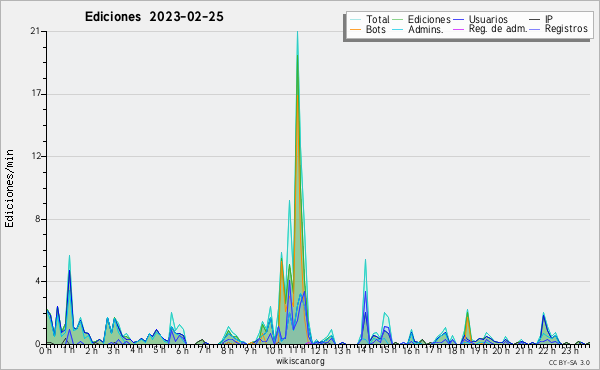The width and height of the screenshot is (600, 370).
Task: Click the 'Ediciones' legend label
Action: 429,19
